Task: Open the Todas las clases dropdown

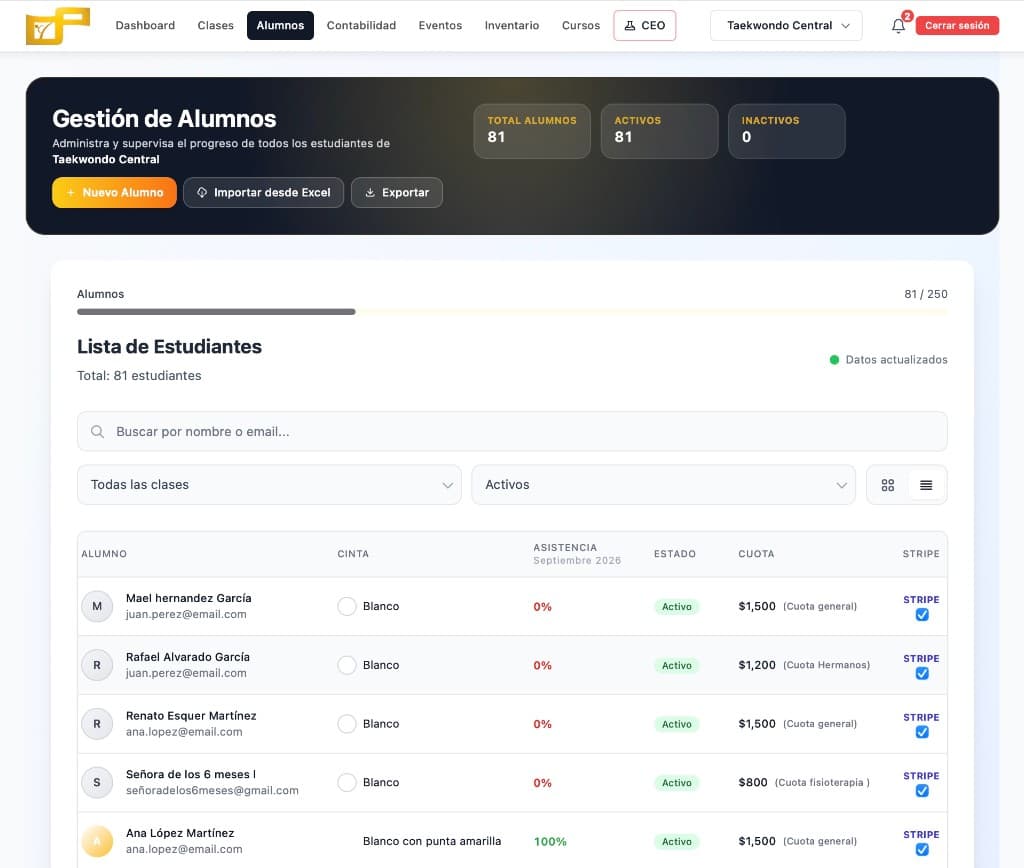Action: (269, 485)
